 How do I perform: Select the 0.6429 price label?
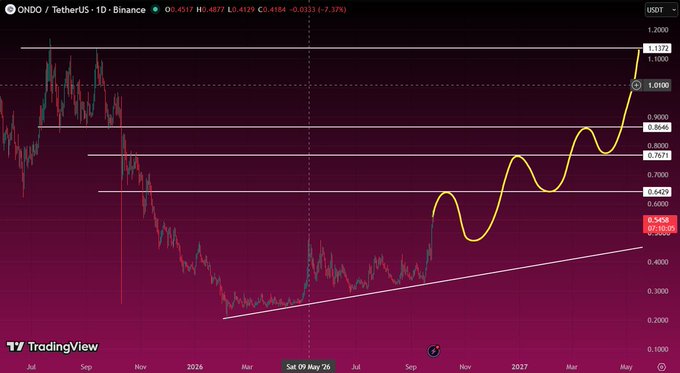[657, 191]
